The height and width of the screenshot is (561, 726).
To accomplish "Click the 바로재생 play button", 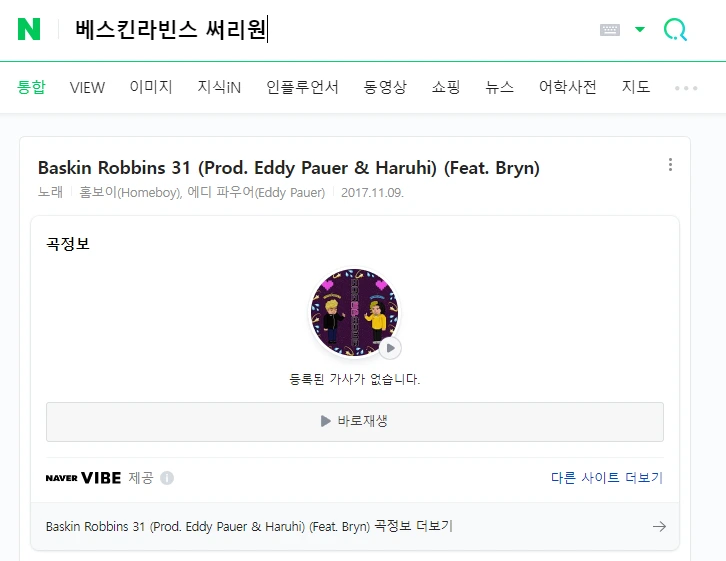I will coord(355,422).
